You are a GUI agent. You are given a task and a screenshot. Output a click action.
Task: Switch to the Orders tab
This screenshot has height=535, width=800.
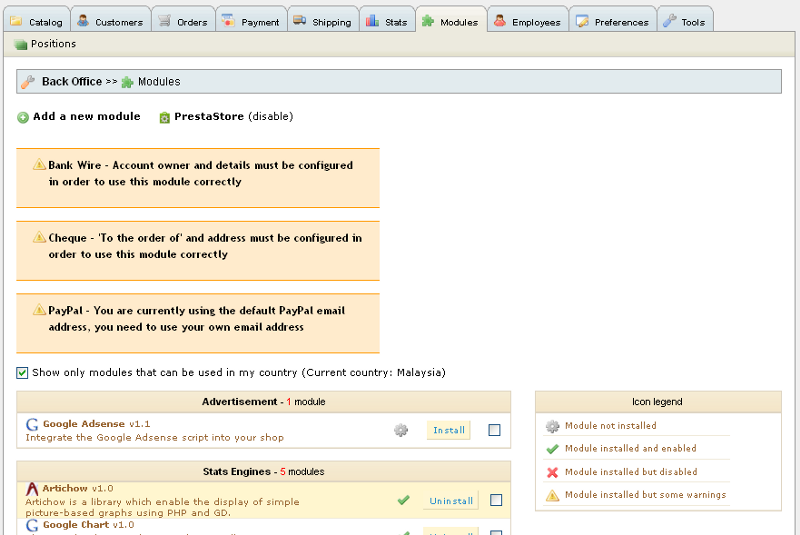point(184,19)
